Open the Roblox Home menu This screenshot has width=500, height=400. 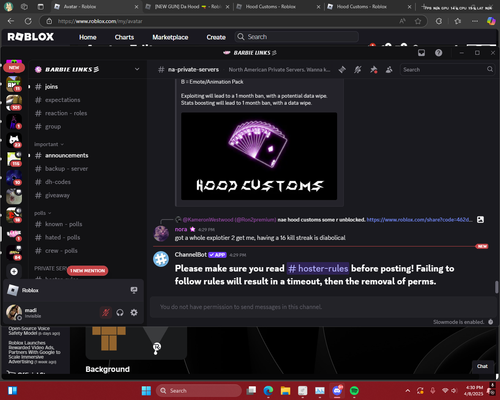coord(88,37)
